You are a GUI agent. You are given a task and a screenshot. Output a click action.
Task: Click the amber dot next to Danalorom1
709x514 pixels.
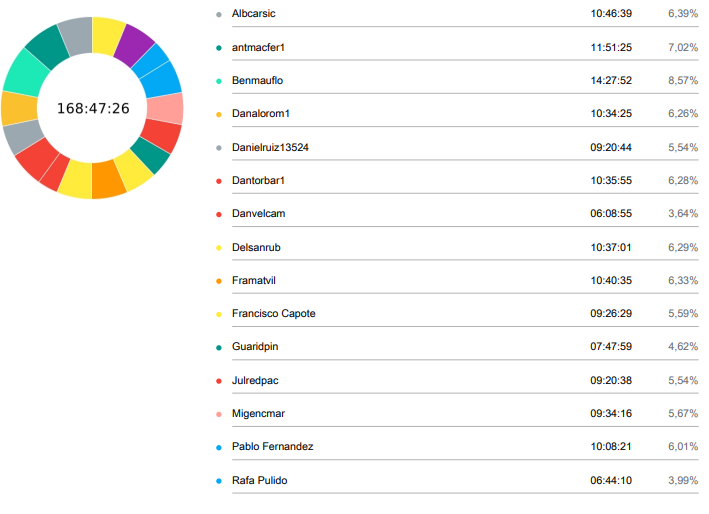[218, 114]
